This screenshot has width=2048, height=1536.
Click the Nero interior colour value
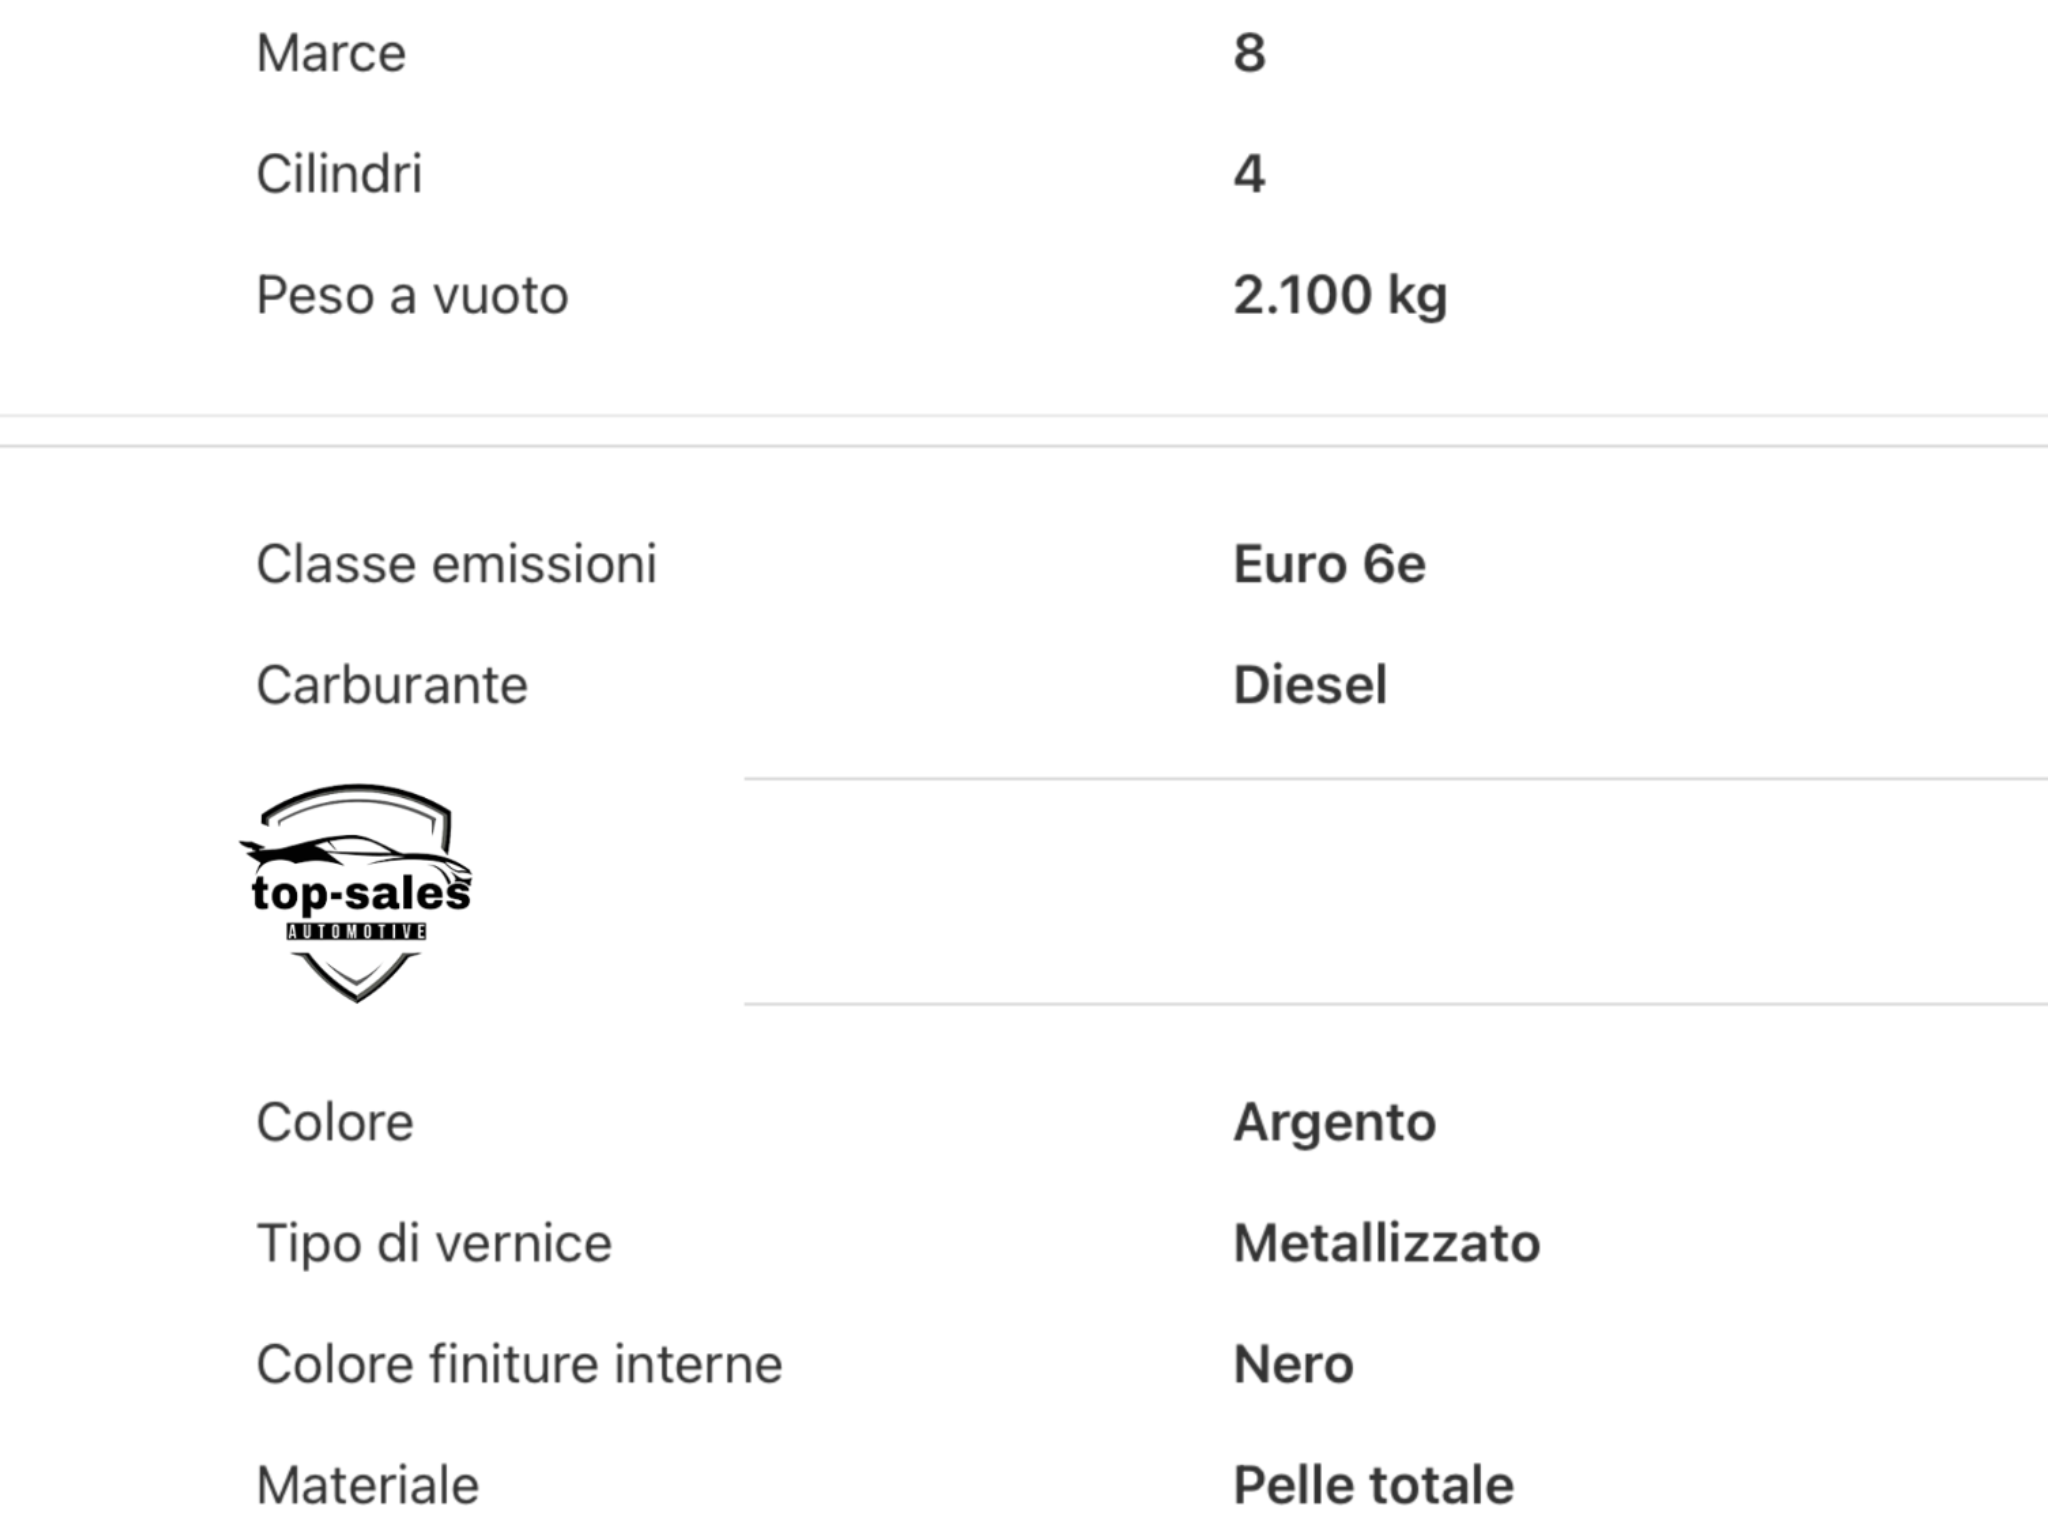(x=1293, y=1364)
